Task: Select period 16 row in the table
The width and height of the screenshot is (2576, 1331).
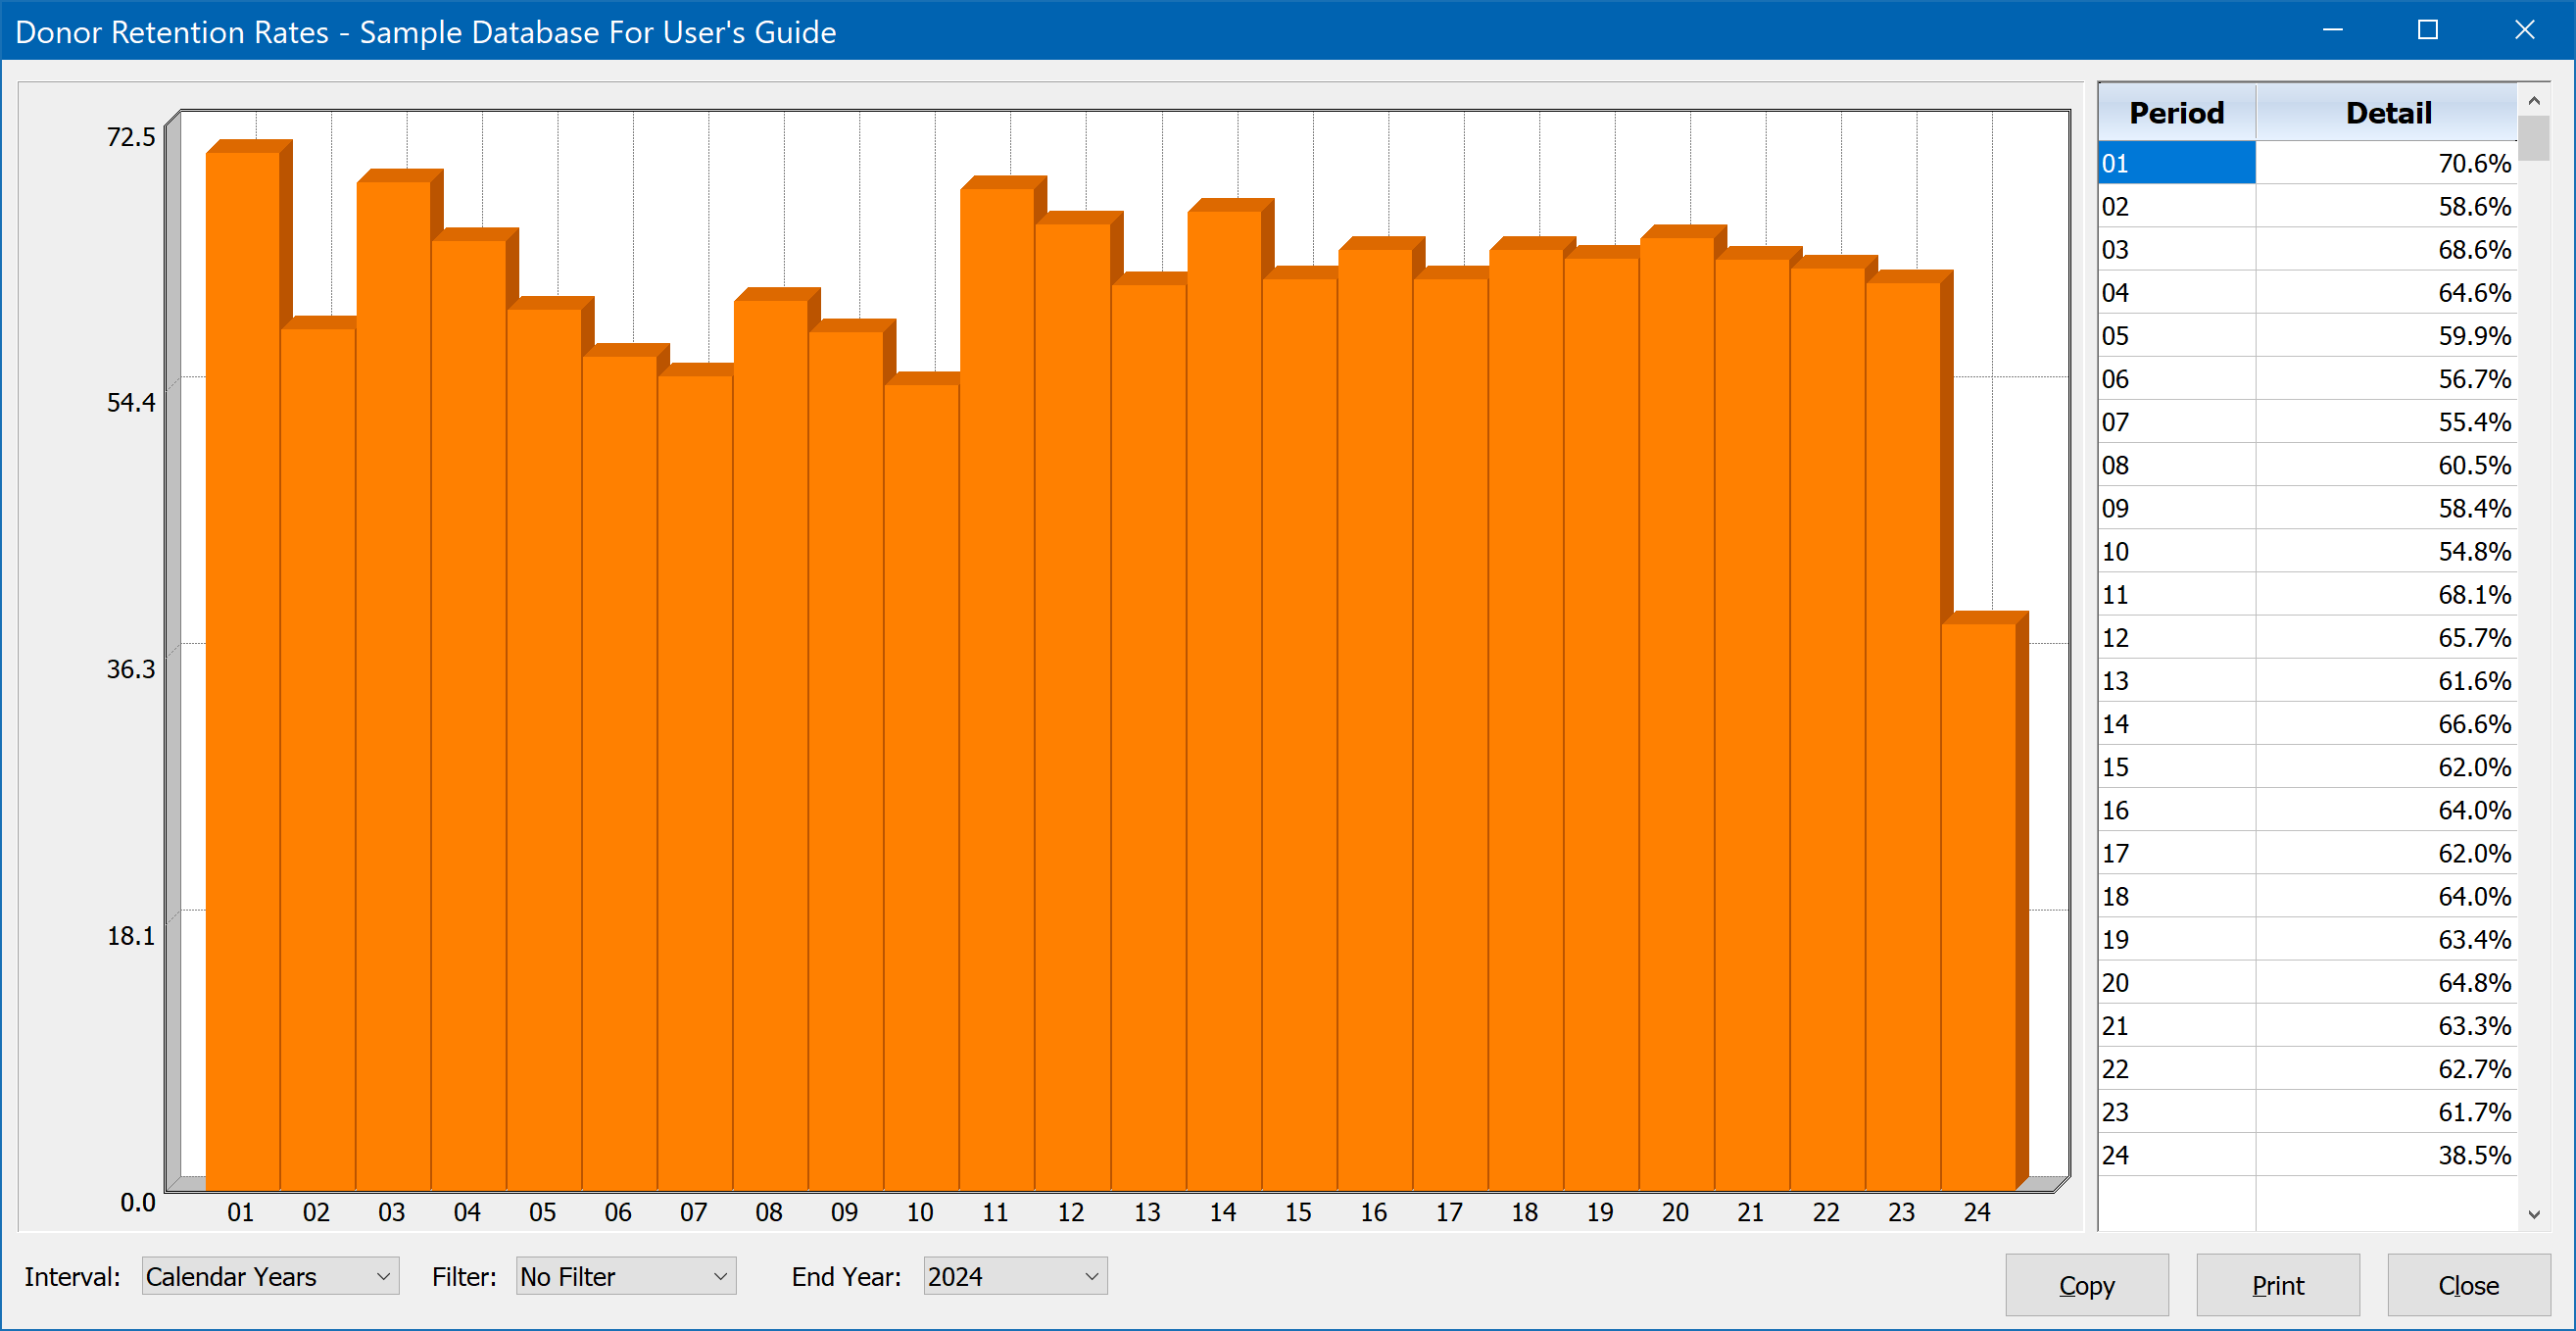Action: tap(2307, 809)
